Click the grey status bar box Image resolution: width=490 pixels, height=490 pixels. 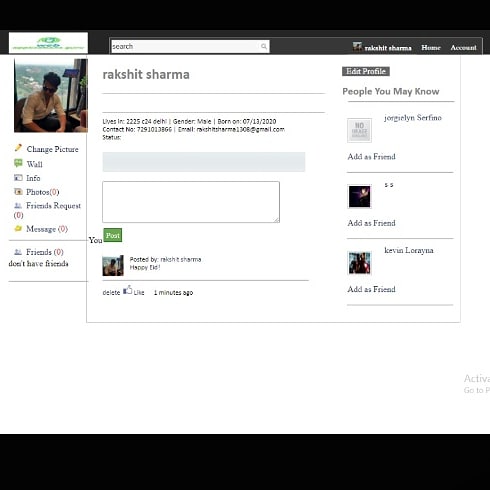coord(204,162)
